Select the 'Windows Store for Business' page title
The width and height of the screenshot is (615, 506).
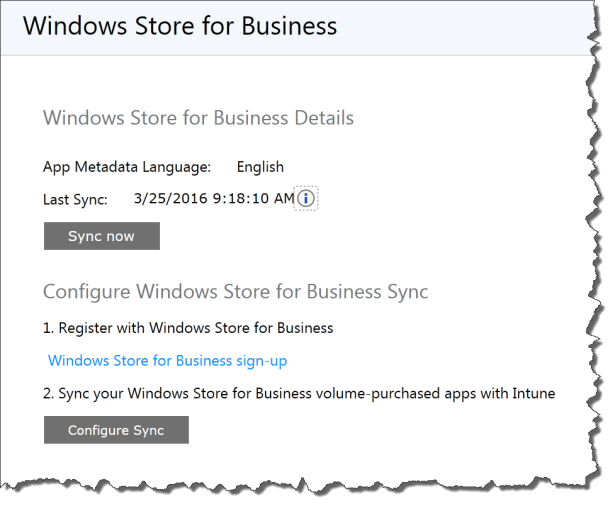[x=180, y=26]
